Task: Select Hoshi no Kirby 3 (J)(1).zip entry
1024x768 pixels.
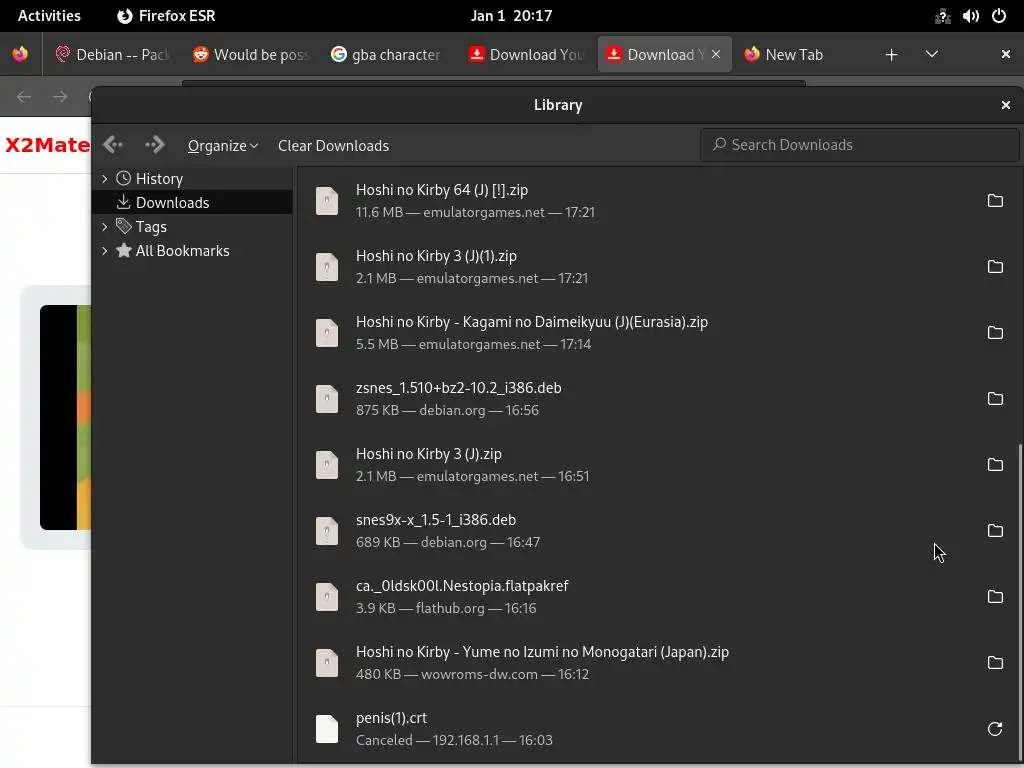Action: tap(658, 266)
